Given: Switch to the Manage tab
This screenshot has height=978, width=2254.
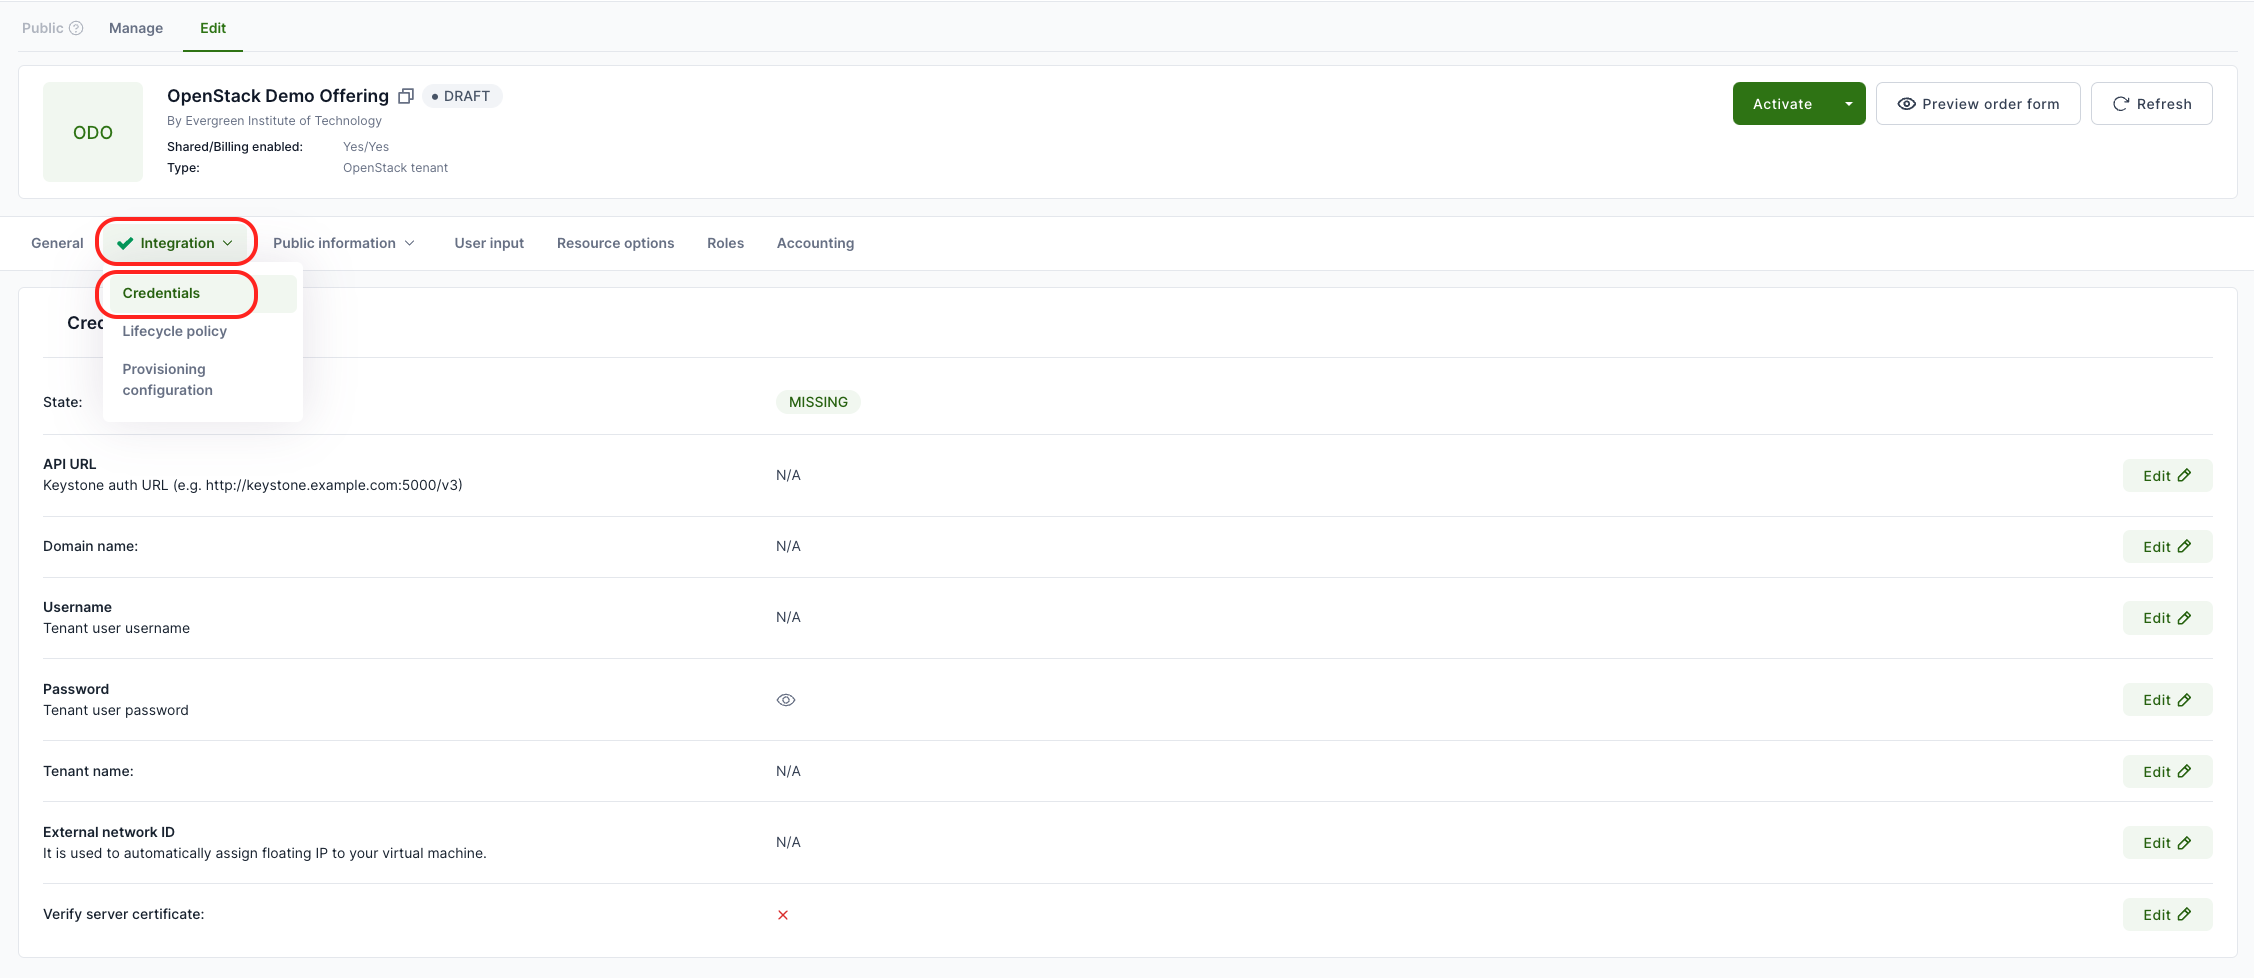Looking at the screenshot, I should (x=136, y=28).
